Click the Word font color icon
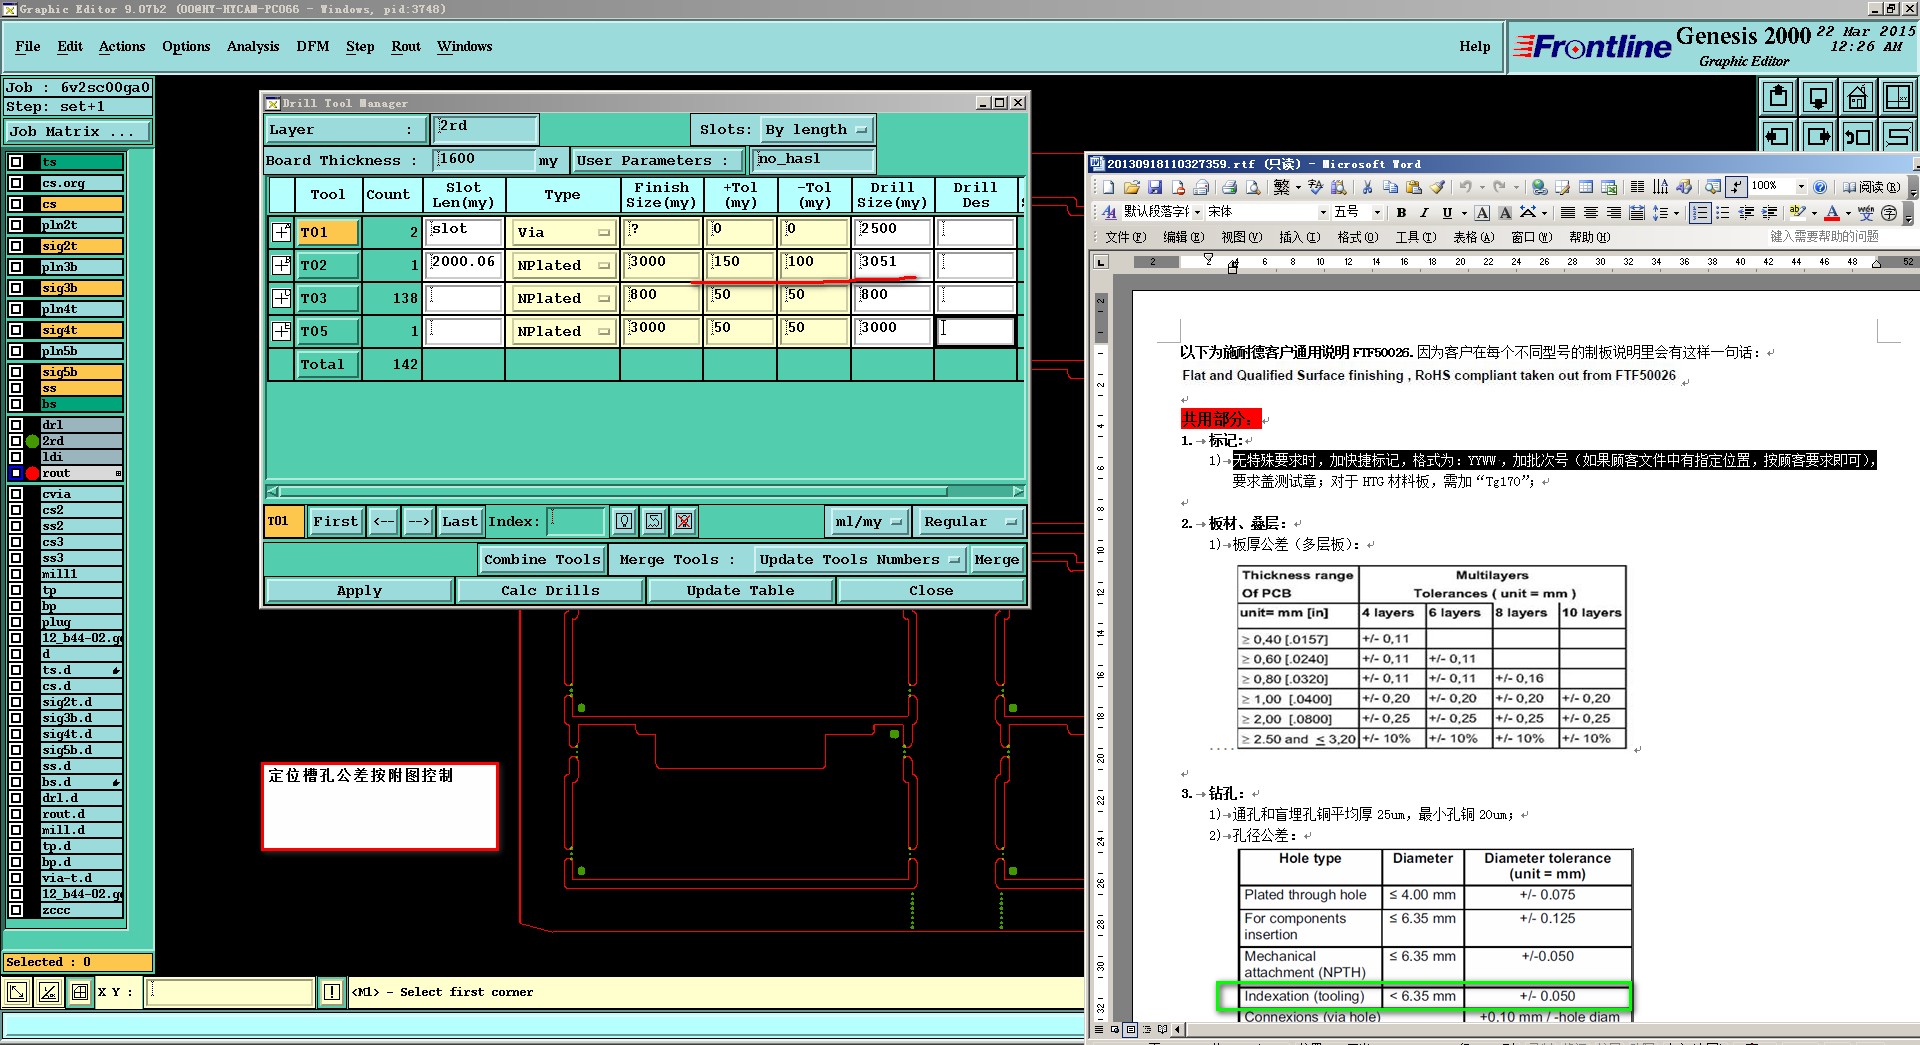 pos(1832,212)
